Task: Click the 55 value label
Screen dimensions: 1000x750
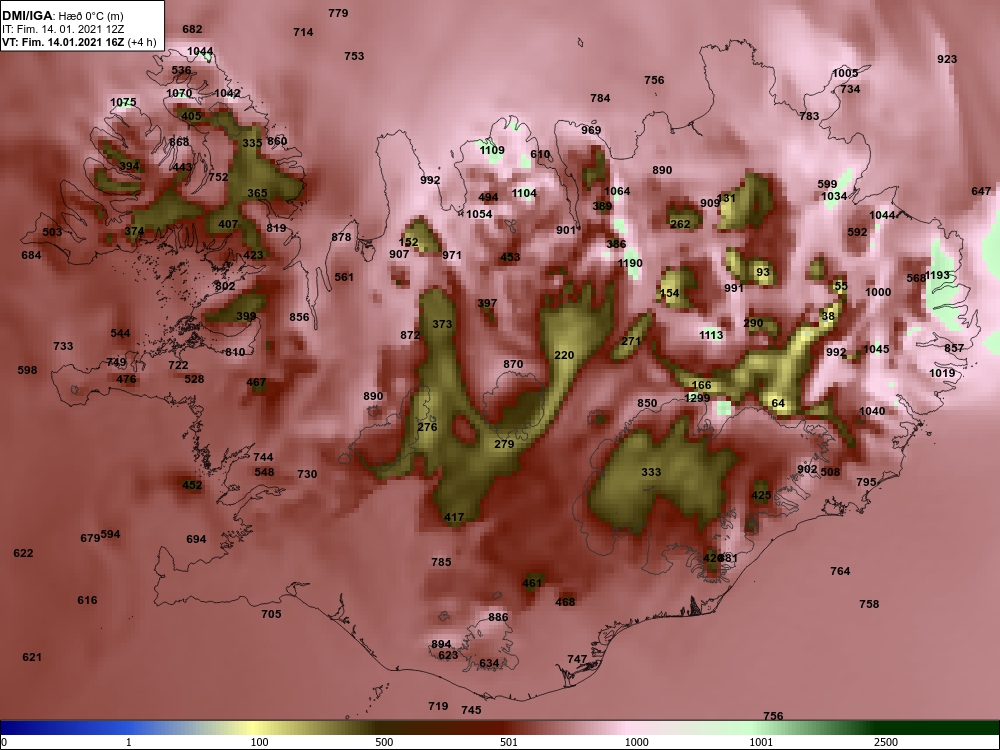Action: (x=841, y=286)
